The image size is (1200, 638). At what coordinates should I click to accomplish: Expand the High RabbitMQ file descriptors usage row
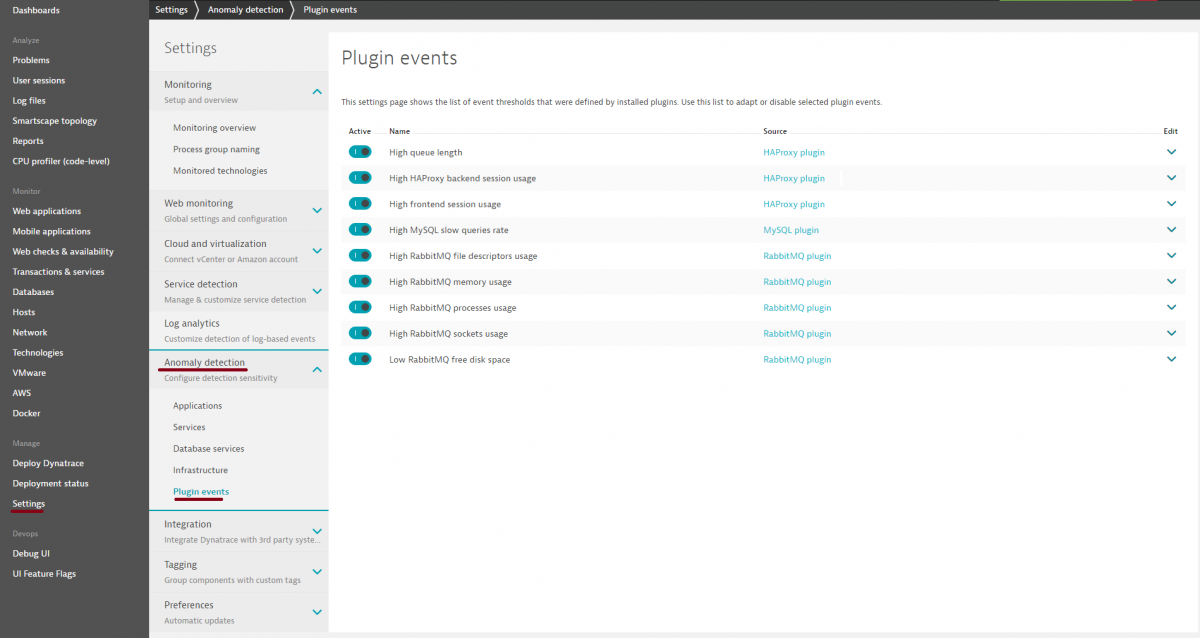click(x=1171, y=255)
